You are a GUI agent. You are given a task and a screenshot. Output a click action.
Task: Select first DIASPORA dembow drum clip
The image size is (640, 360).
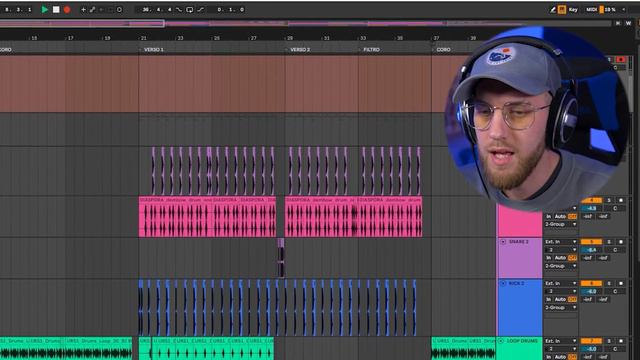pos(176,217)
